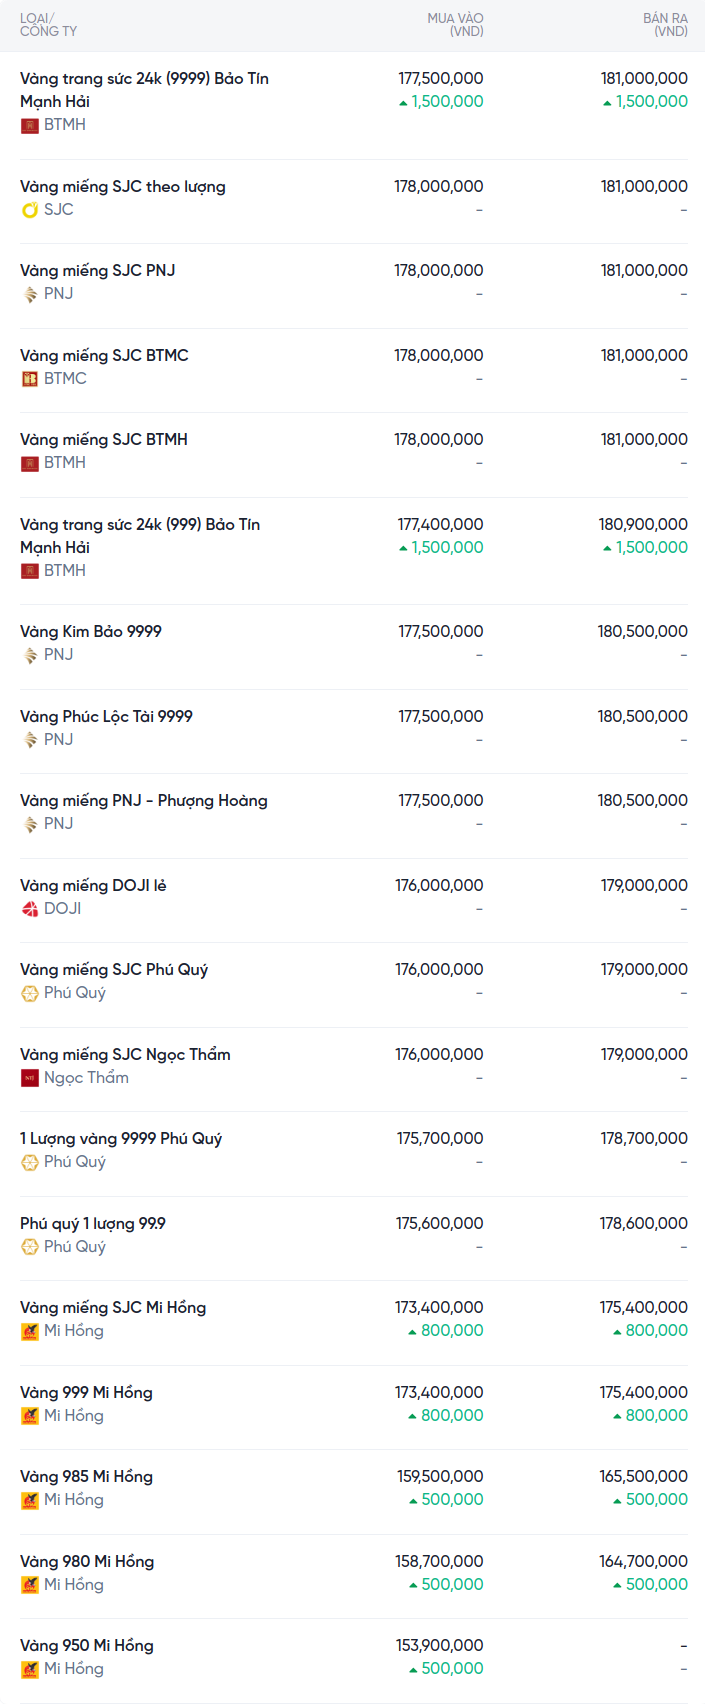
Task: Click the BTMC logo icon
Action: (x=30, y=379)
